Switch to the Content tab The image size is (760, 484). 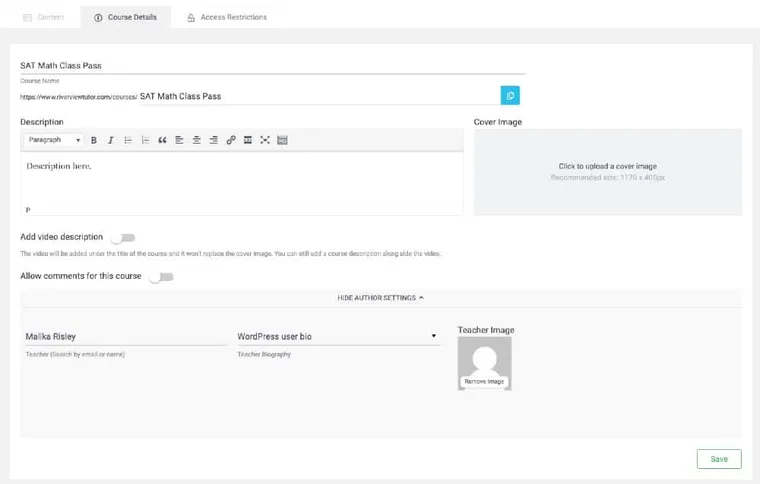point(44,17)
